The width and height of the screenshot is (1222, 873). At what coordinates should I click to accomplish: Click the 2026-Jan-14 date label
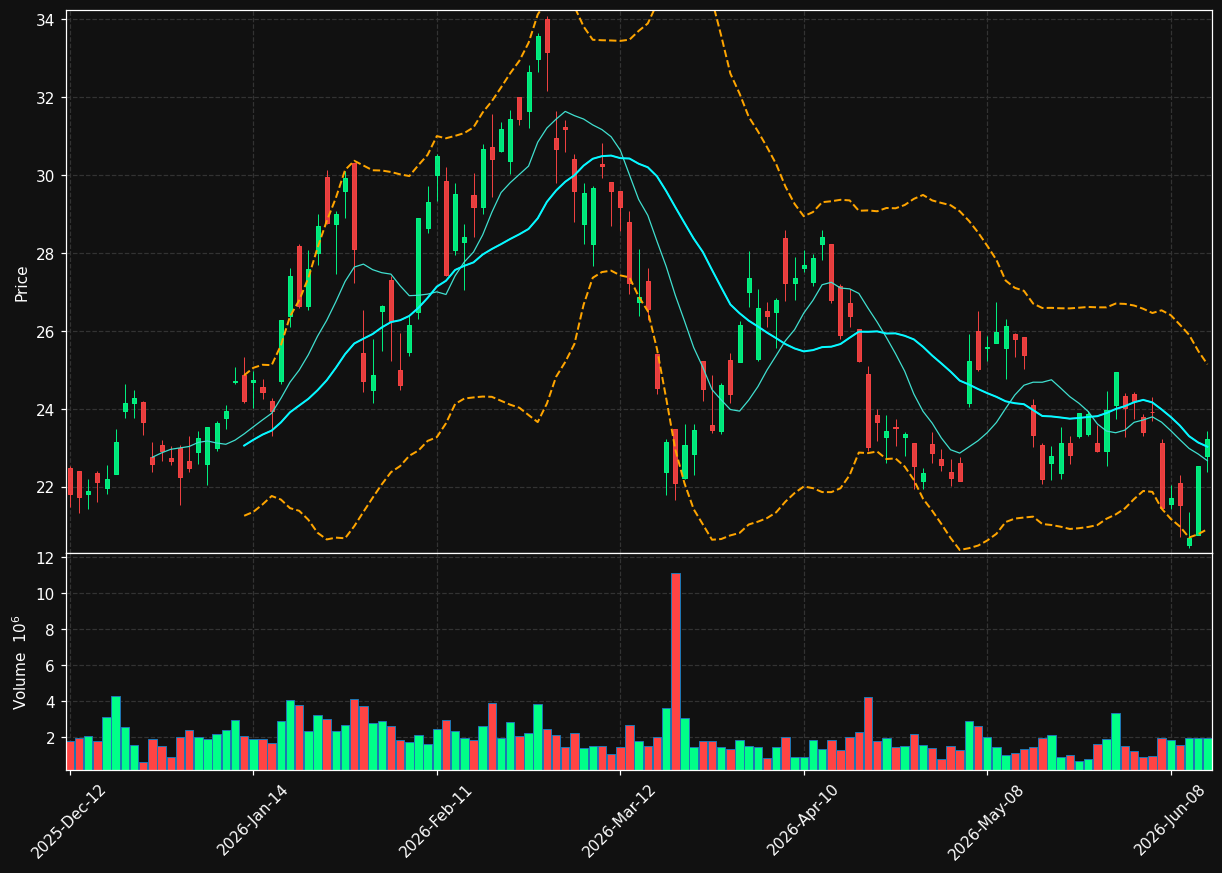(x=252, y=820)
